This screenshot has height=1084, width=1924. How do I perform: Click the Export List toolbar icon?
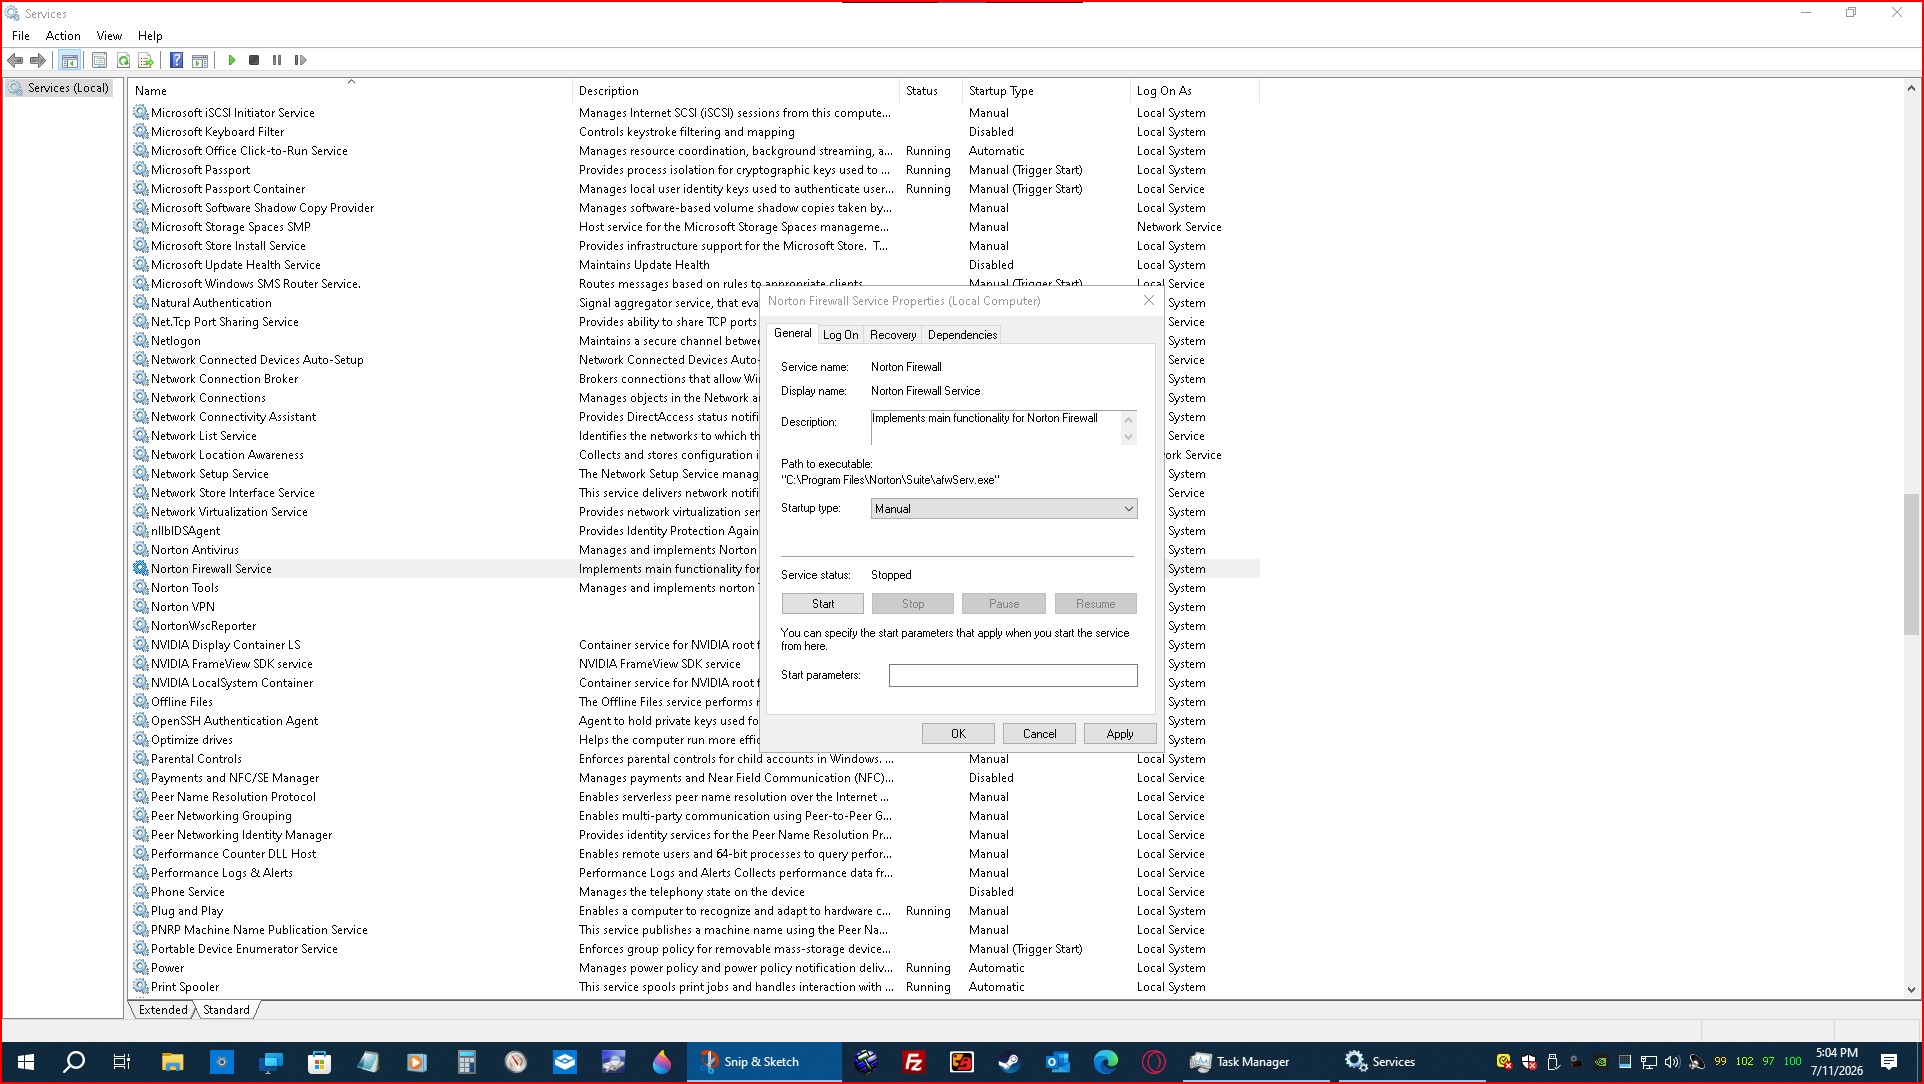click(146, 60)
